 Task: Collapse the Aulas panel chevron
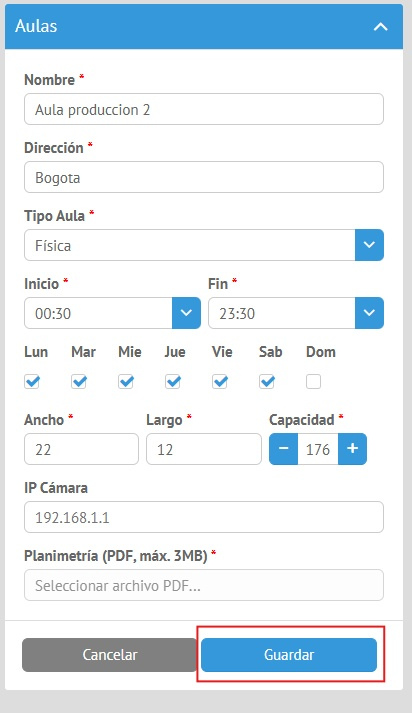381,26
